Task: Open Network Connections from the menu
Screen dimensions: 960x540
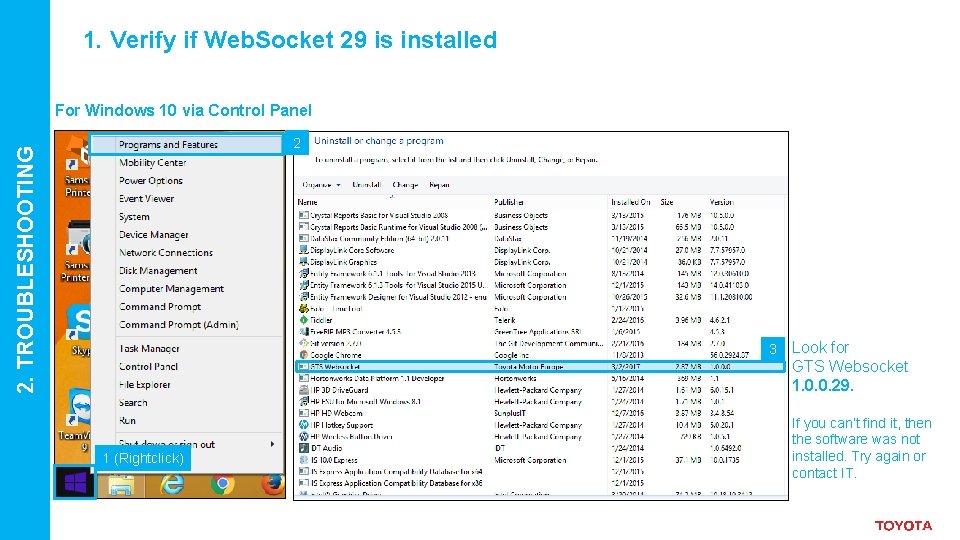Action: pyautogui.click(x=166, y=252)
